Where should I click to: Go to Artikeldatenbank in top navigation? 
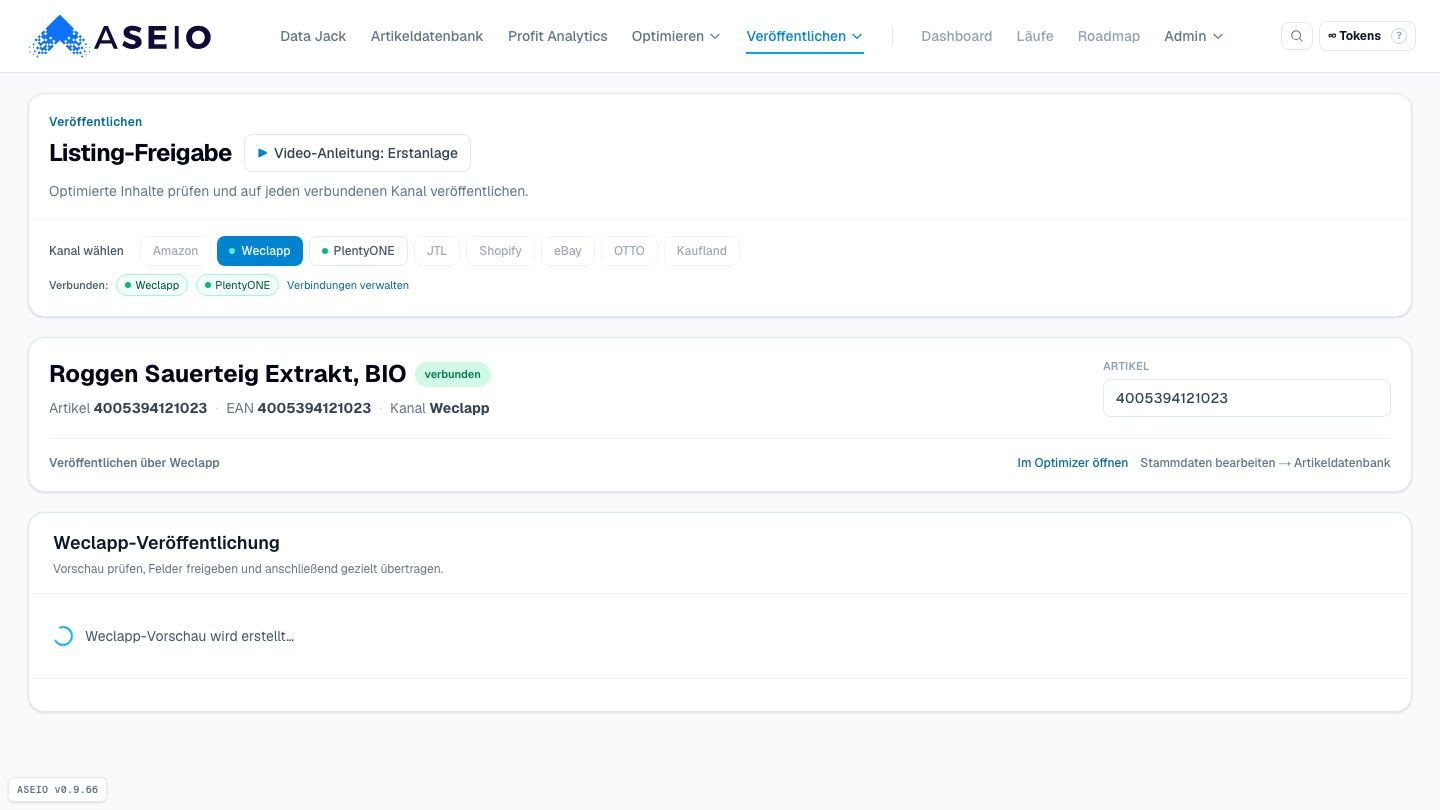click(x=427, y=36)
